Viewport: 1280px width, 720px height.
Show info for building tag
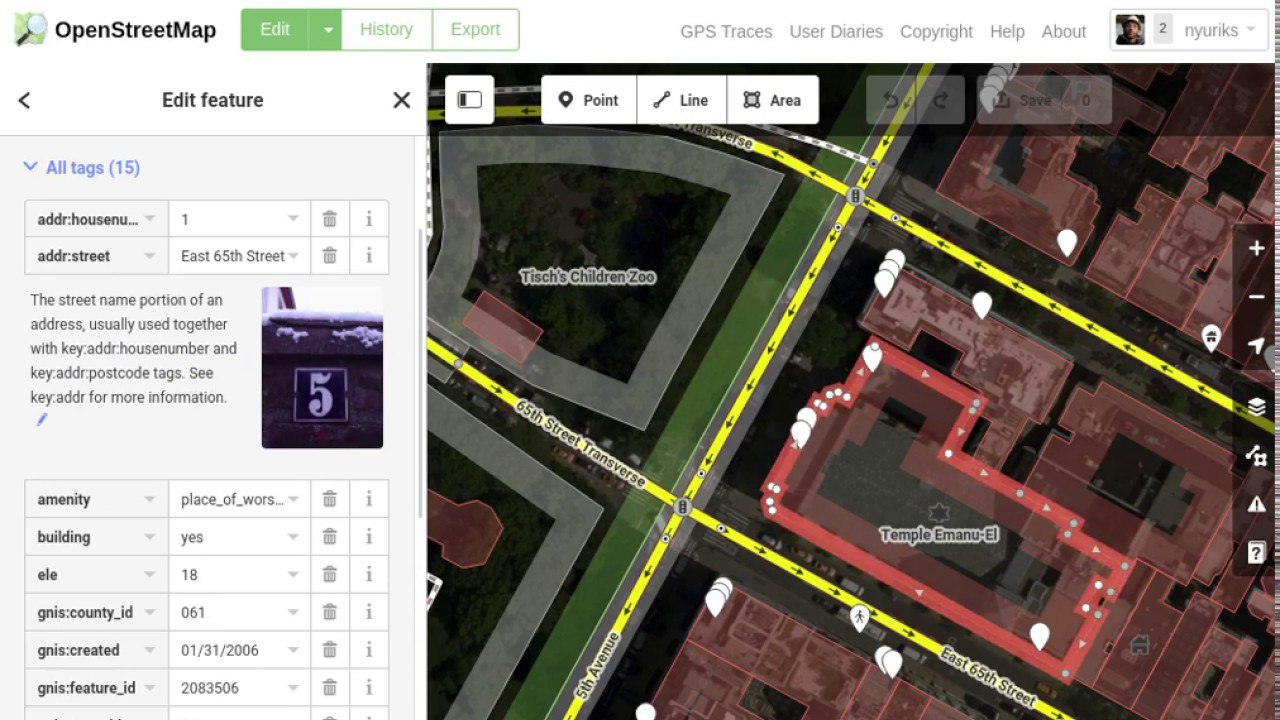(369, 537)
